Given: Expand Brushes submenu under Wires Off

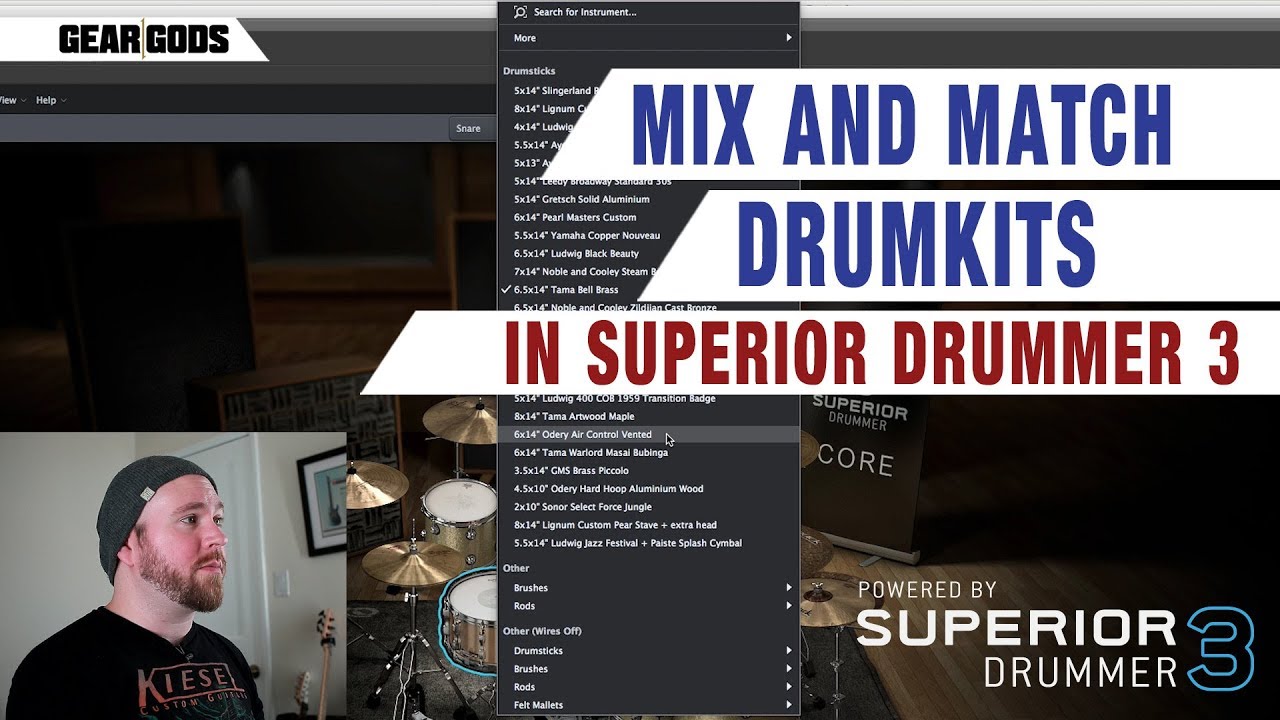Looking at the screenshot, I should pyautogui.click(x=648, y=668).
